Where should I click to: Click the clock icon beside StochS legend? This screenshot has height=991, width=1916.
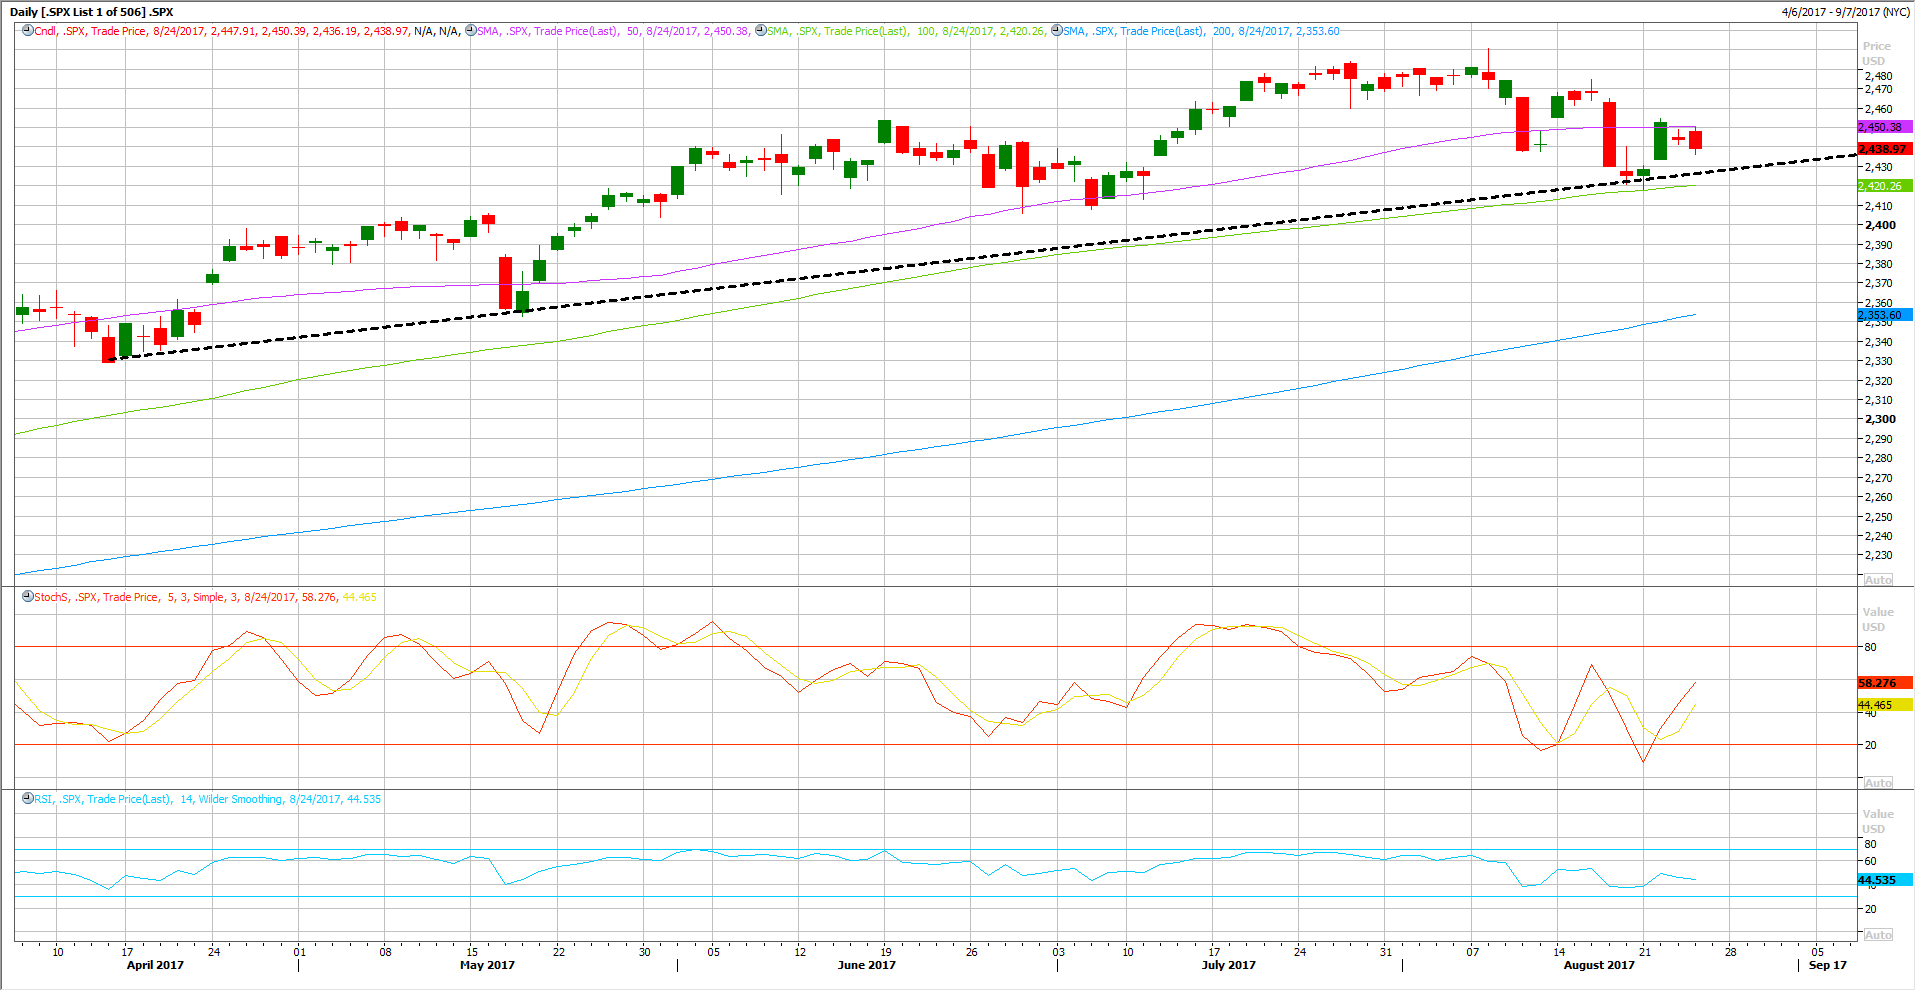28,597
